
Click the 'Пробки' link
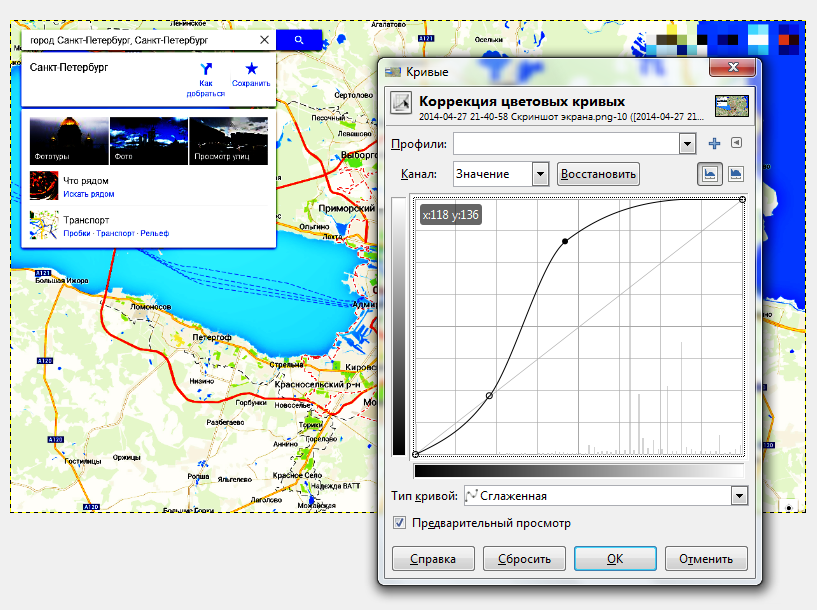point(77,233)
